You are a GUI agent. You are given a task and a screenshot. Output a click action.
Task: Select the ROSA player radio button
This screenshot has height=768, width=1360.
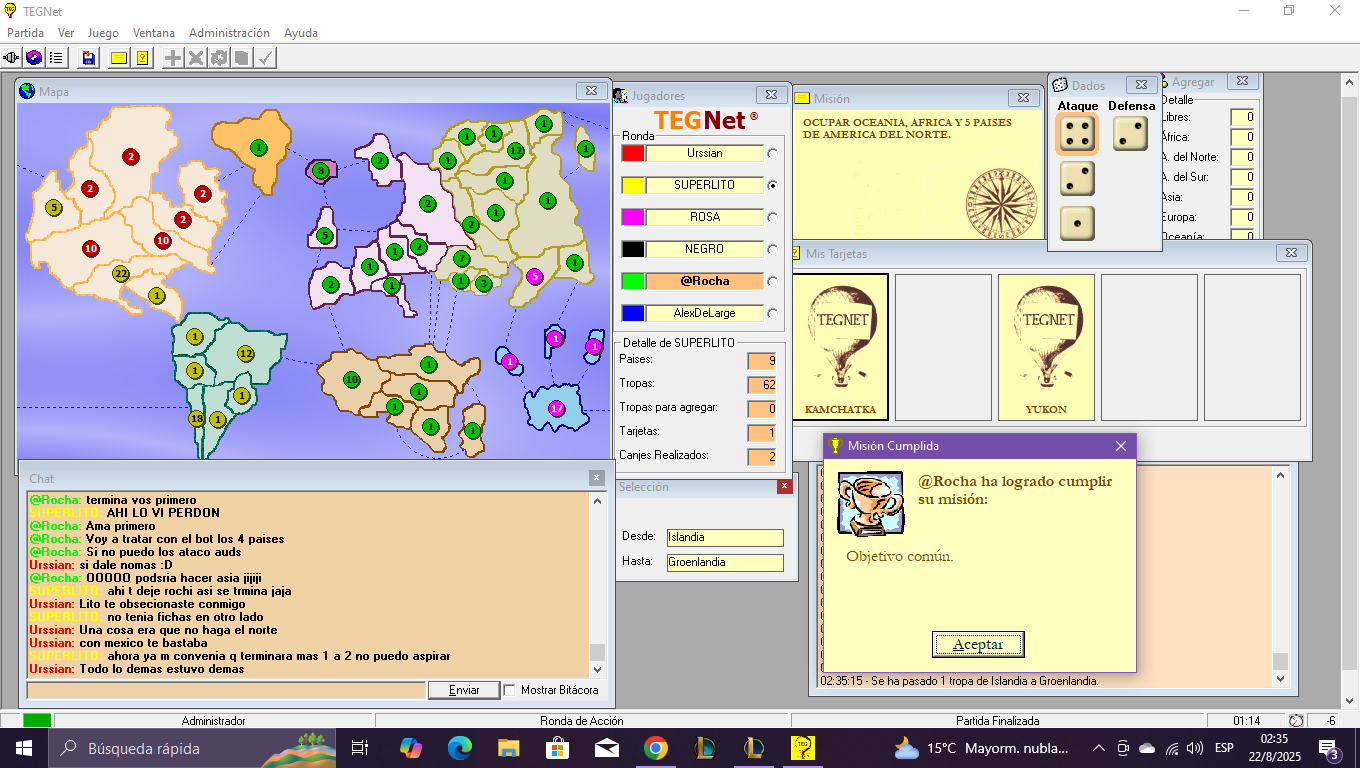point(772,218)
